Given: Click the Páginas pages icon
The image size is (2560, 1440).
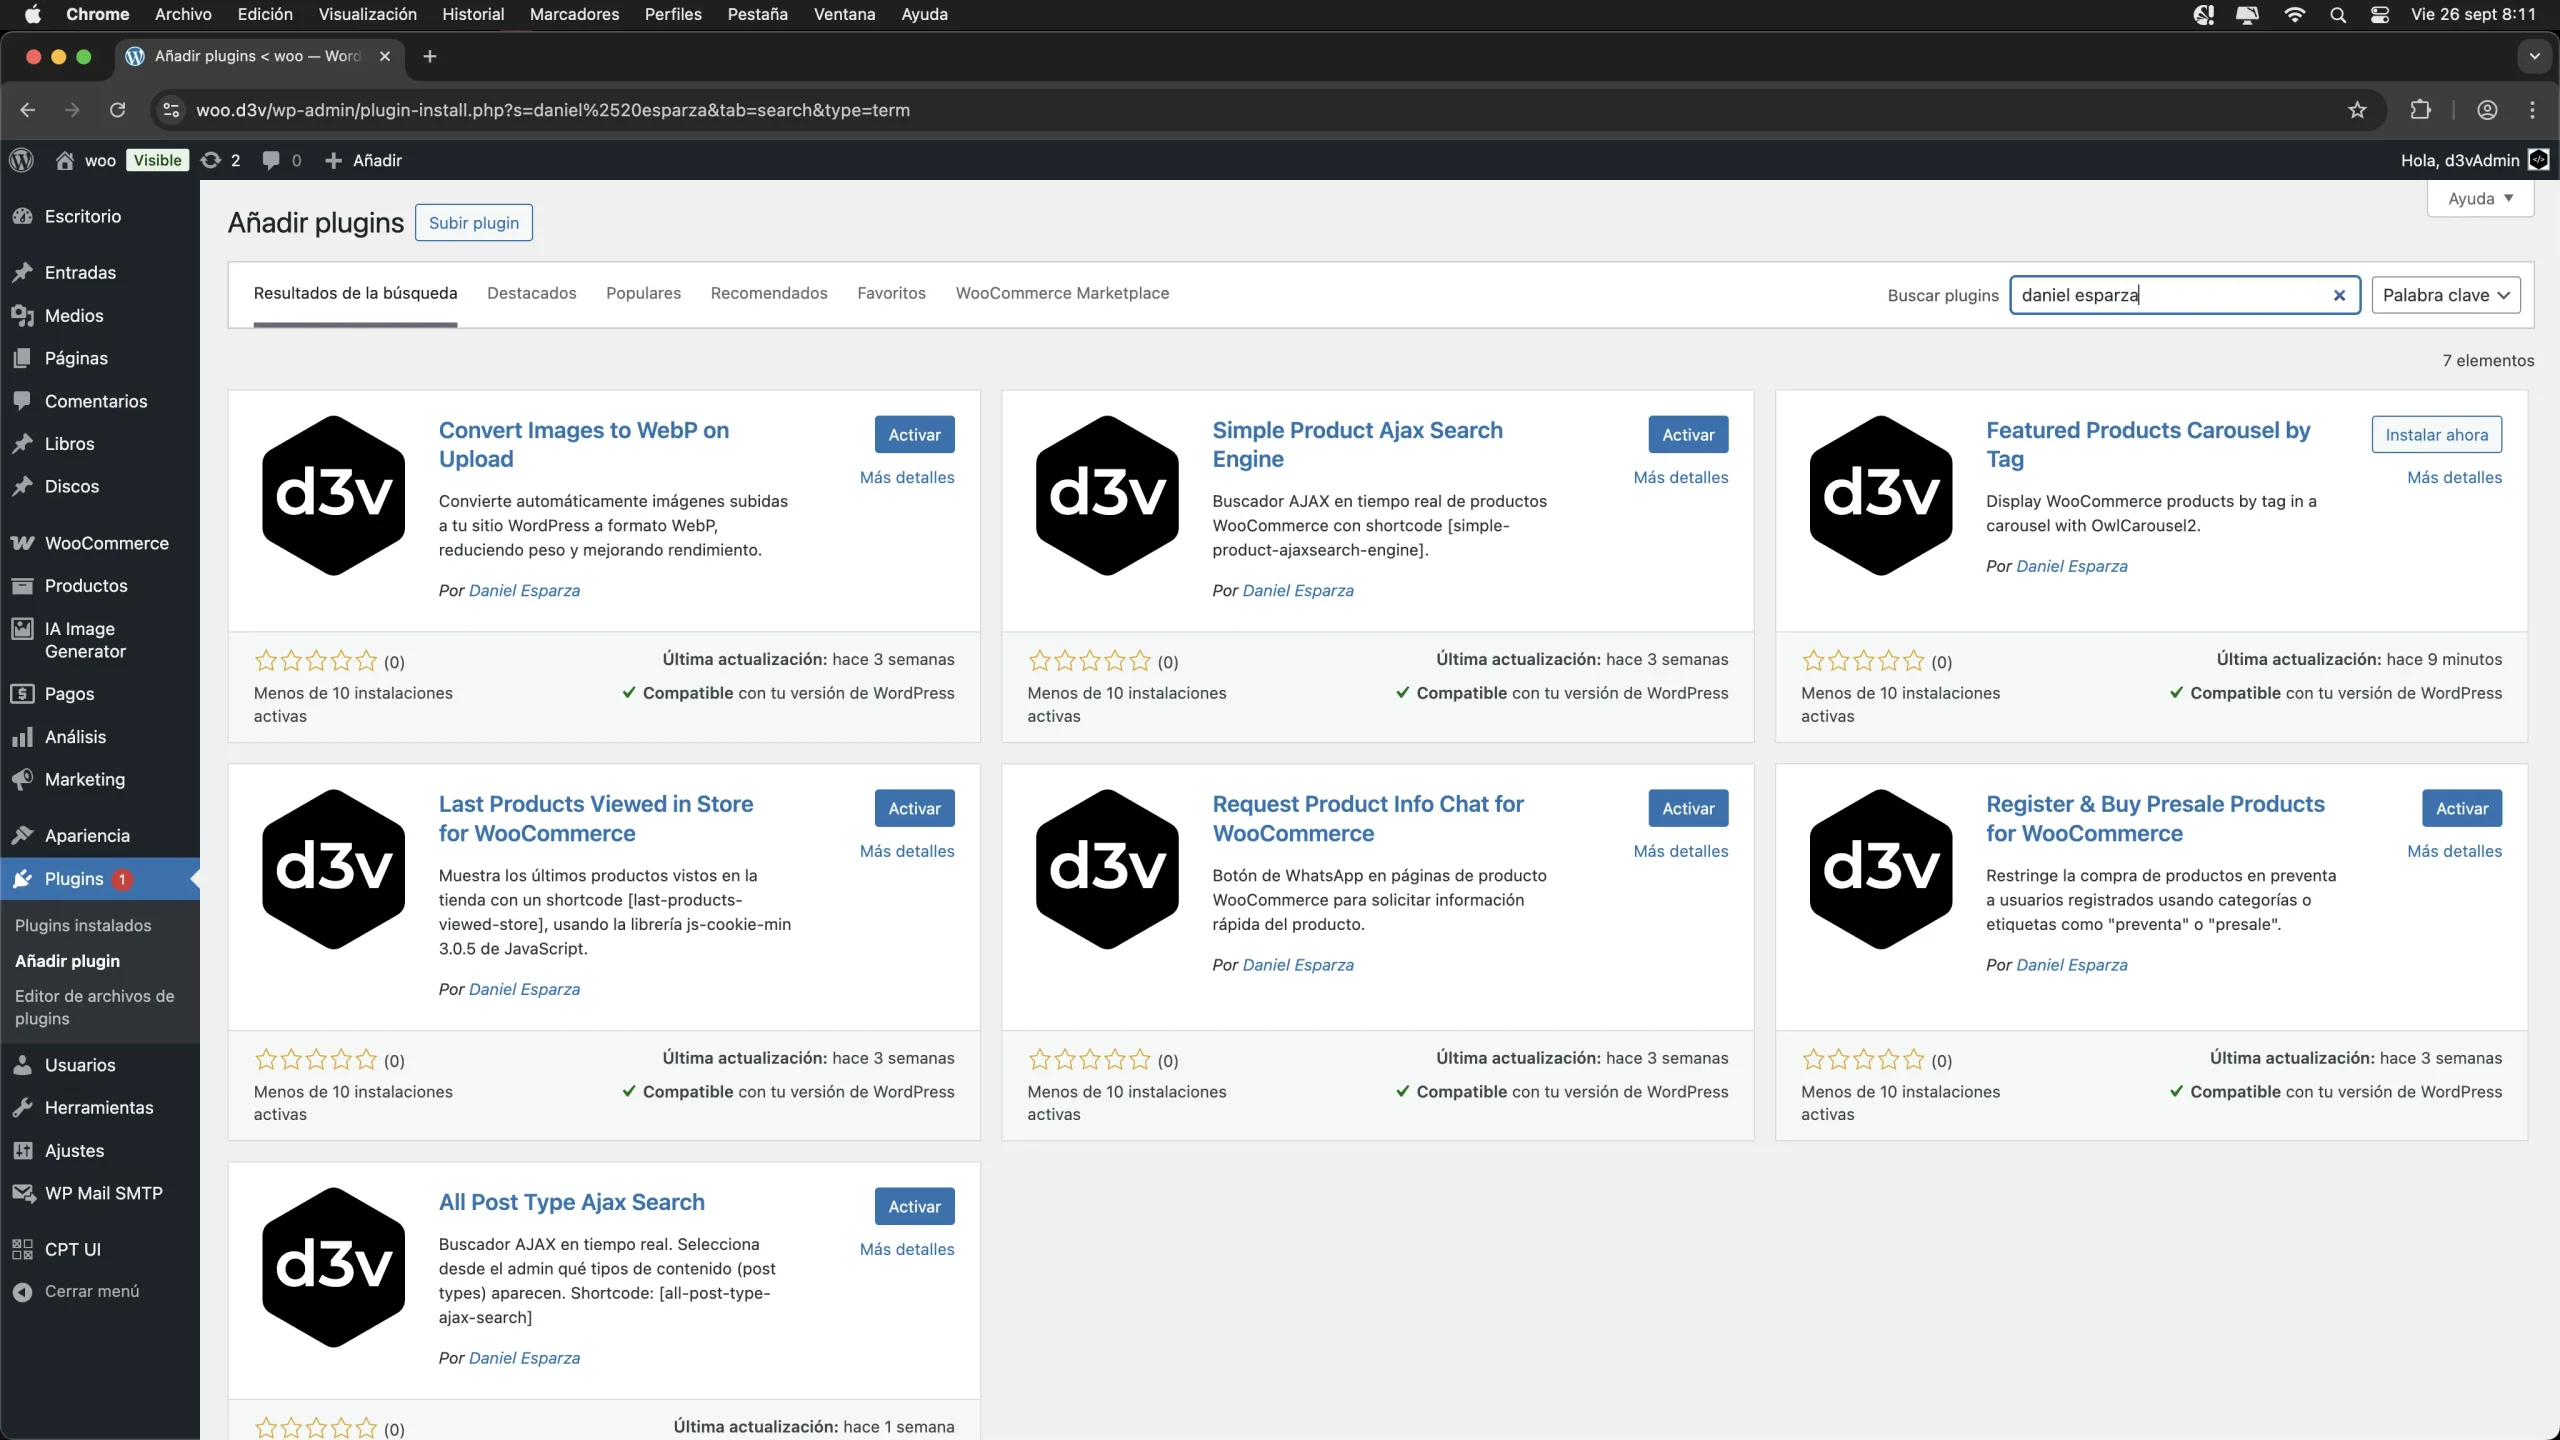Looking at the screenshot, I should pyautogui.click(x=22, y=358).
